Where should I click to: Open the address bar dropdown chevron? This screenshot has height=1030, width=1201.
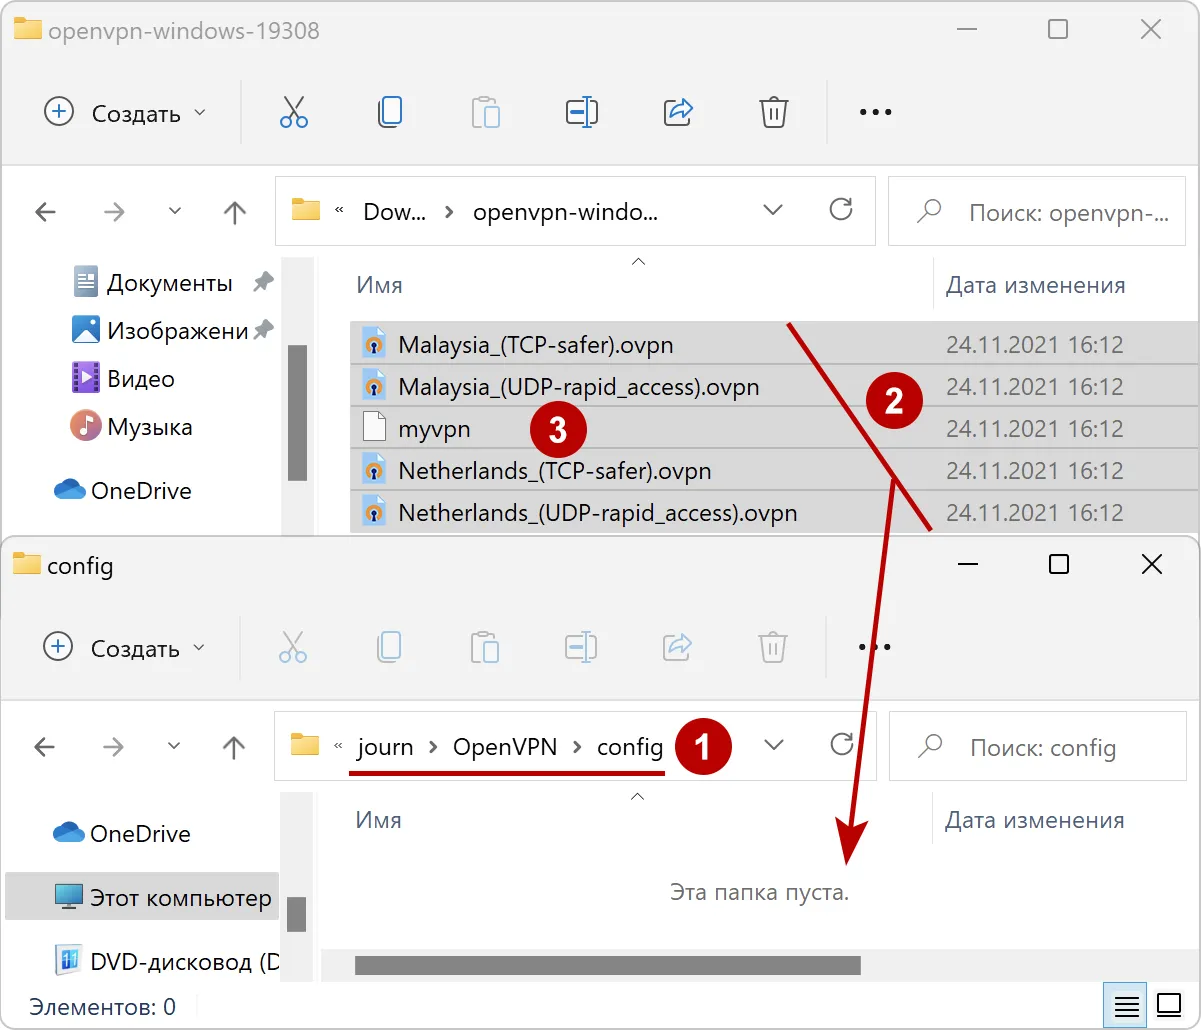coord(772,211)
